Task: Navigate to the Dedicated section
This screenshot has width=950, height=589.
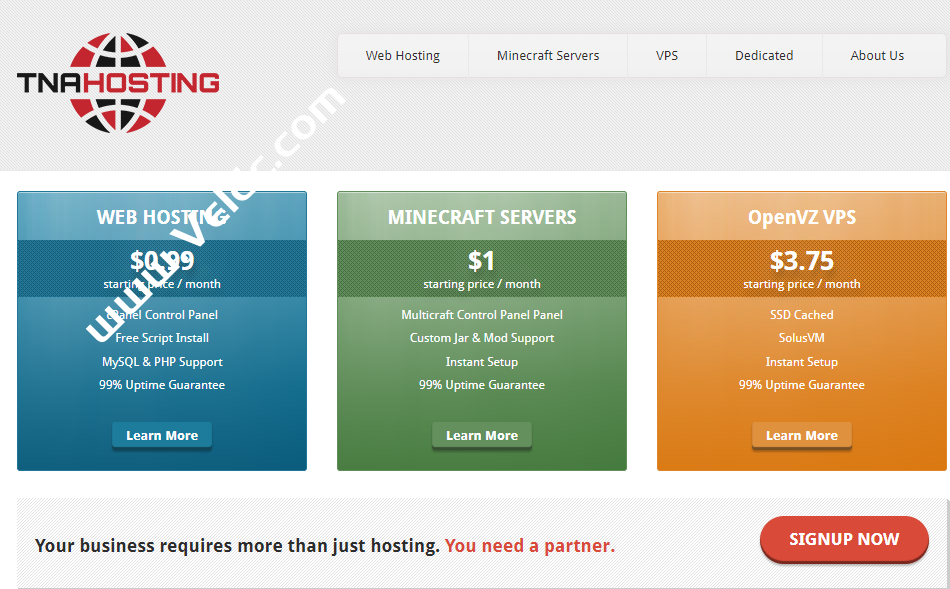Action: pyautogui.click(x=763, y=55)
